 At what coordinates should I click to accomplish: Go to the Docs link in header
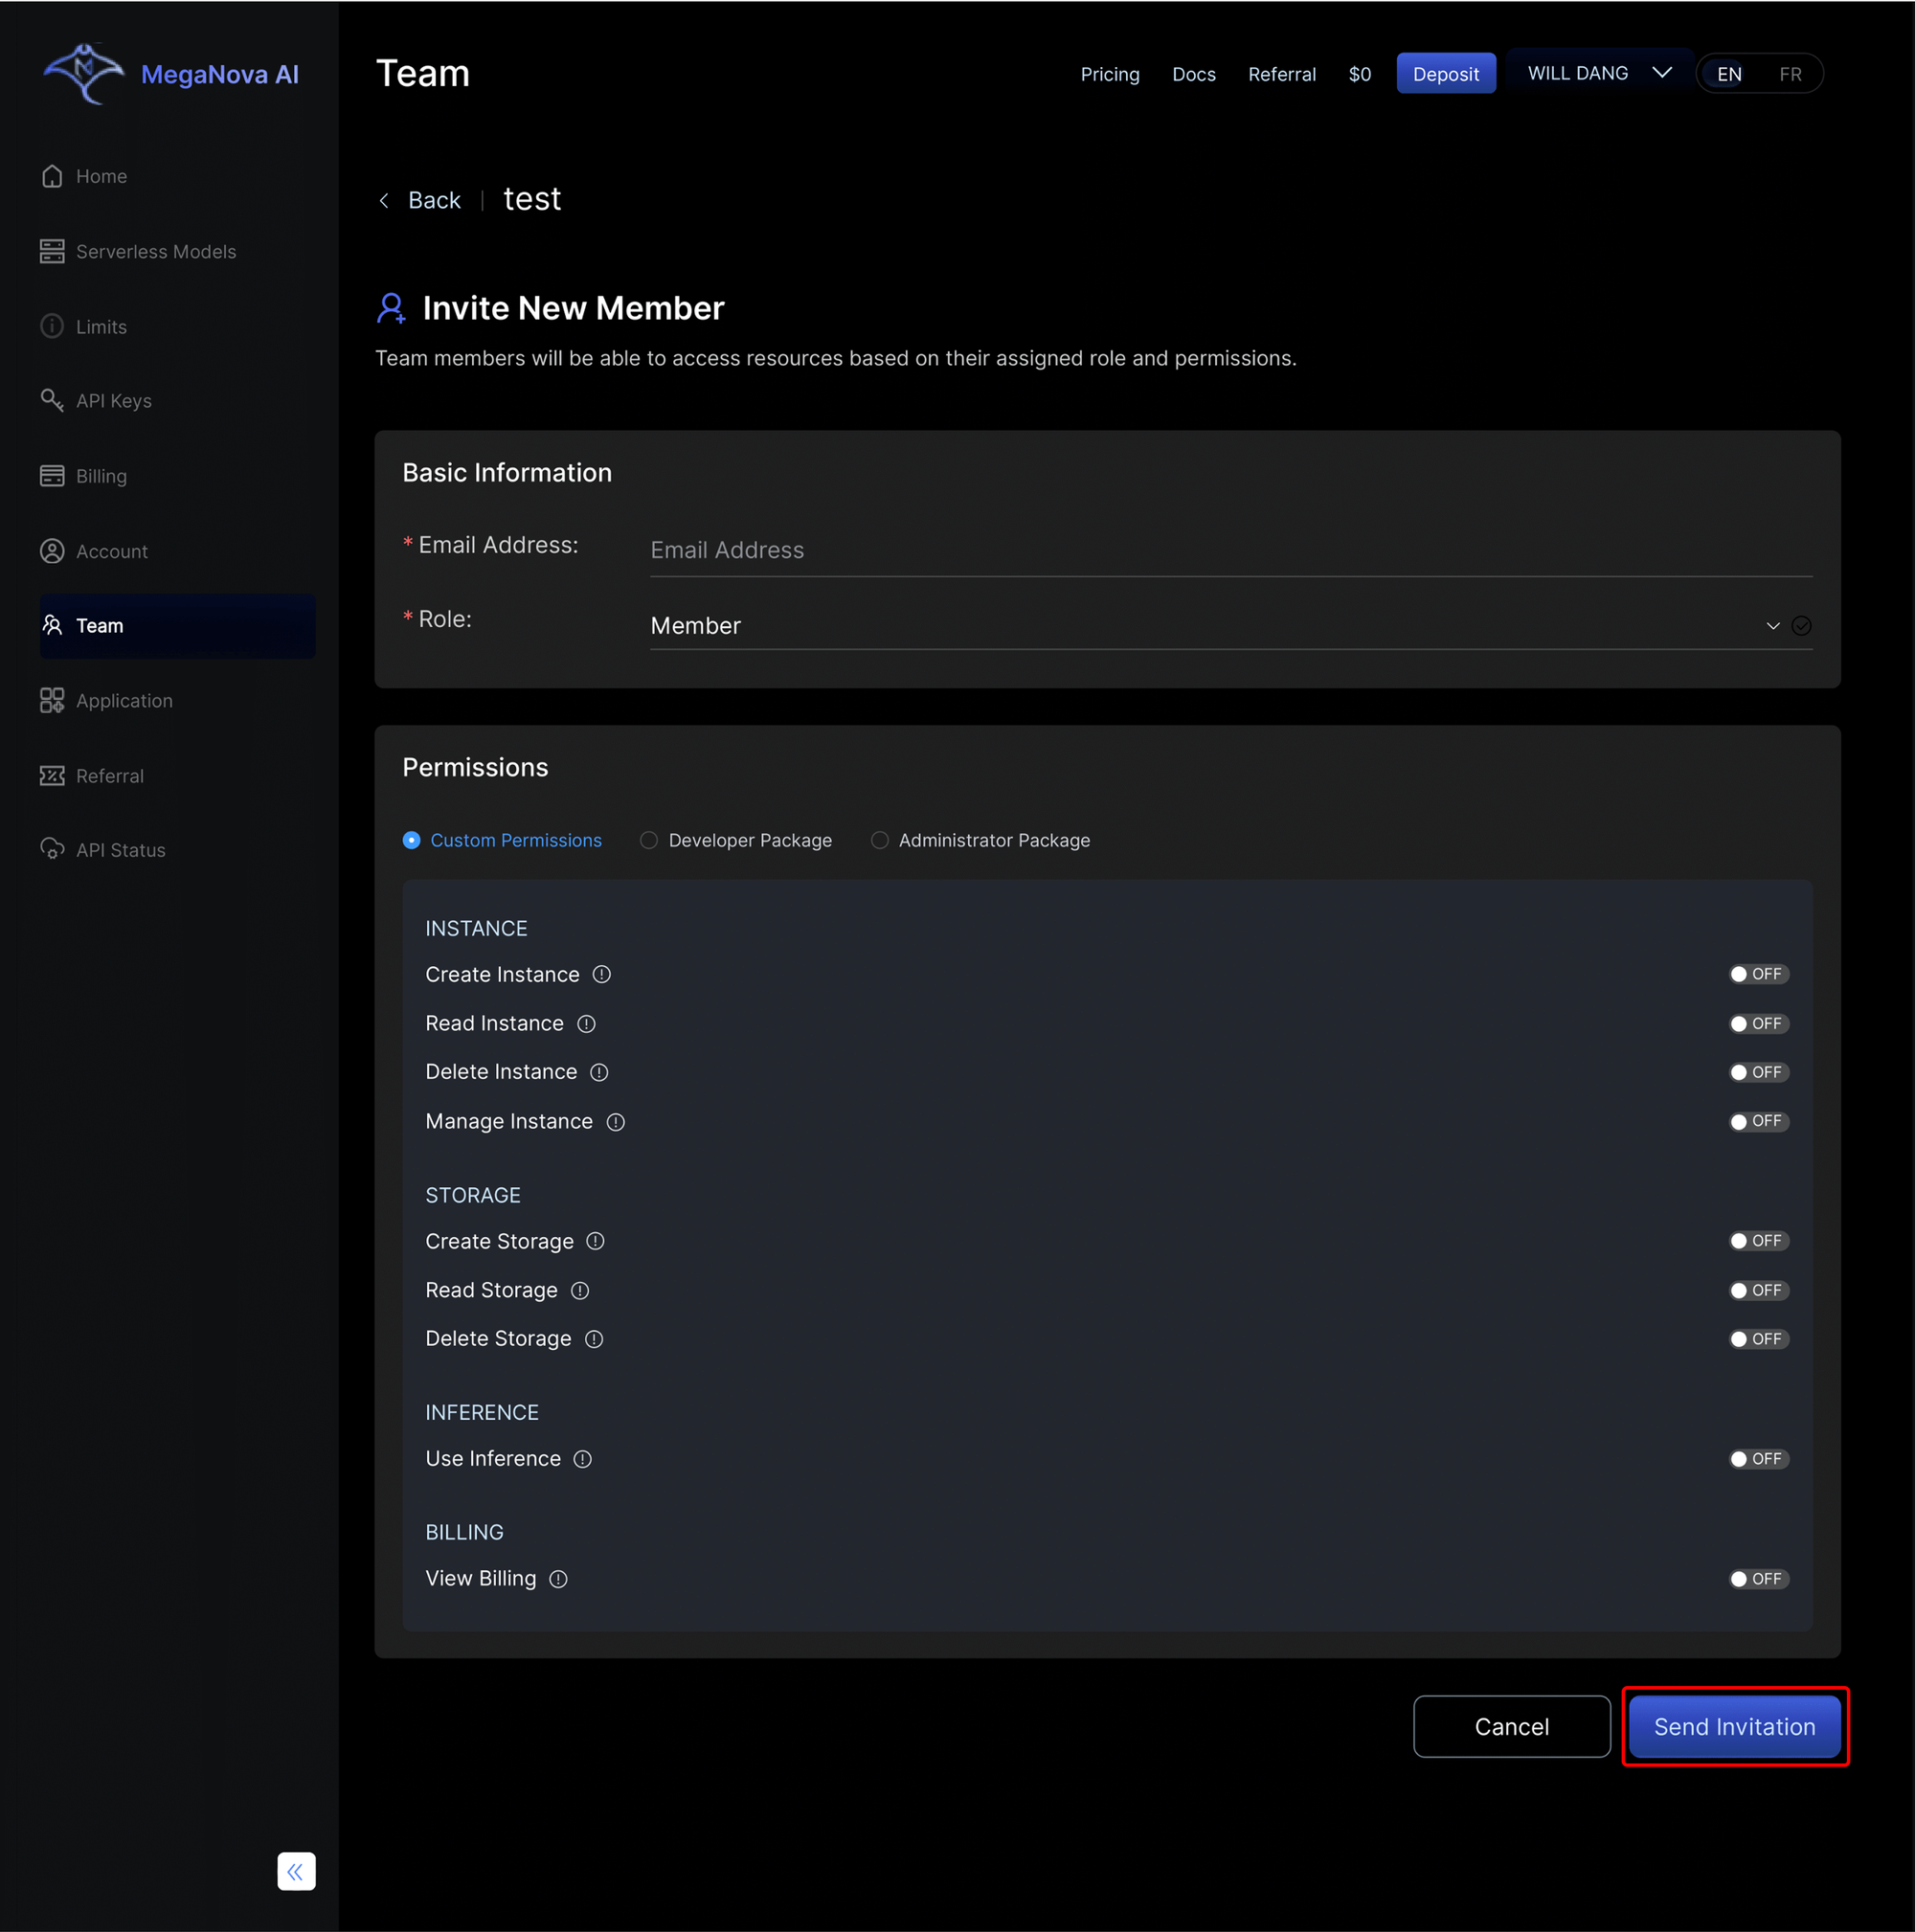(1193, 74)
